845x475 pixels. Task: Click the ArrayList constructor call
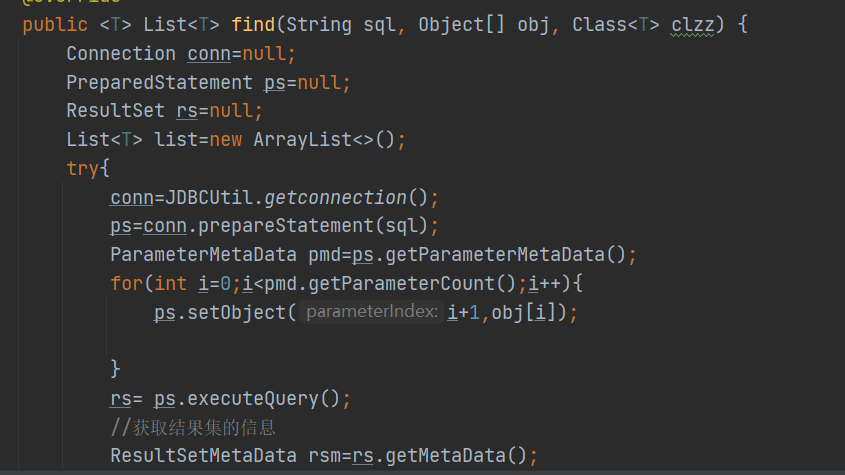(302, 139)
